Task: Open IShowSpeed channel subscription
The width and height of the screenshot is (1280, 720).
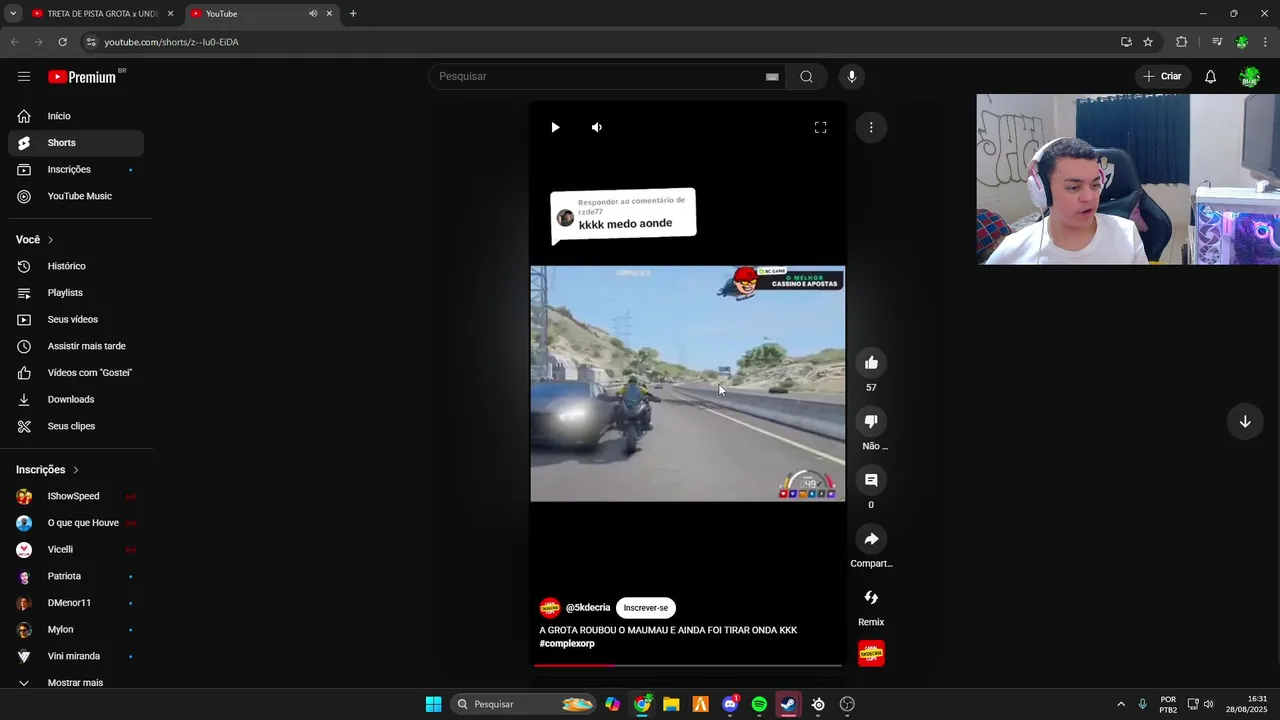Action: click(76, 496)
